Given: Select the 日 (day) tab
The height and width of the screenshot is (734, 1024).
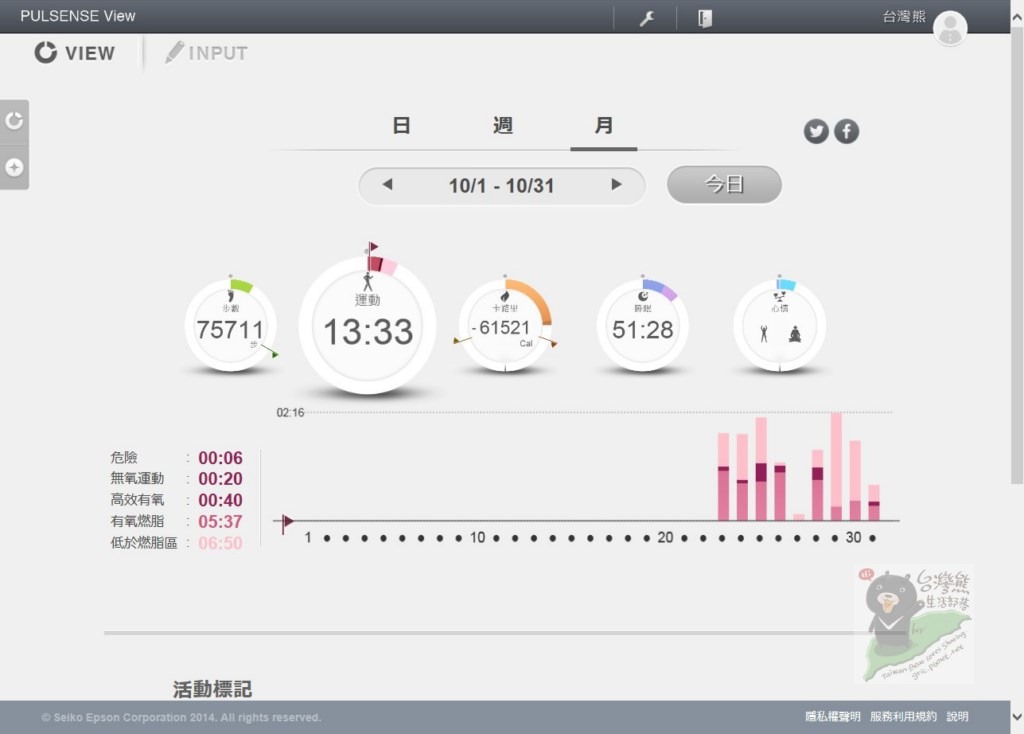Looking at the screenshot, I should 401,125.
